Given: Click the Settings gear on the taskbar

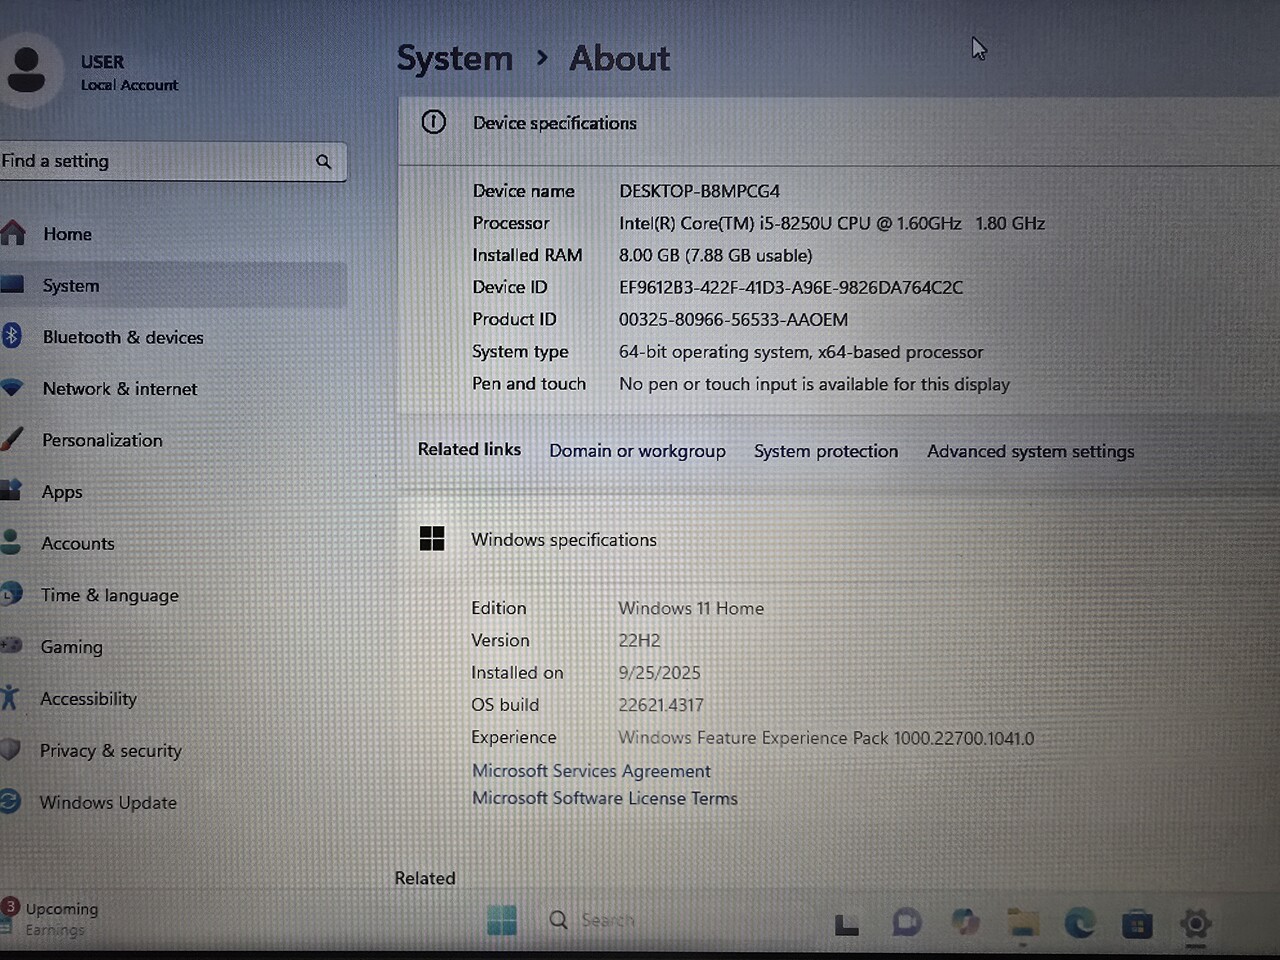Looking at the screenshot, I should pos(1195,924).
